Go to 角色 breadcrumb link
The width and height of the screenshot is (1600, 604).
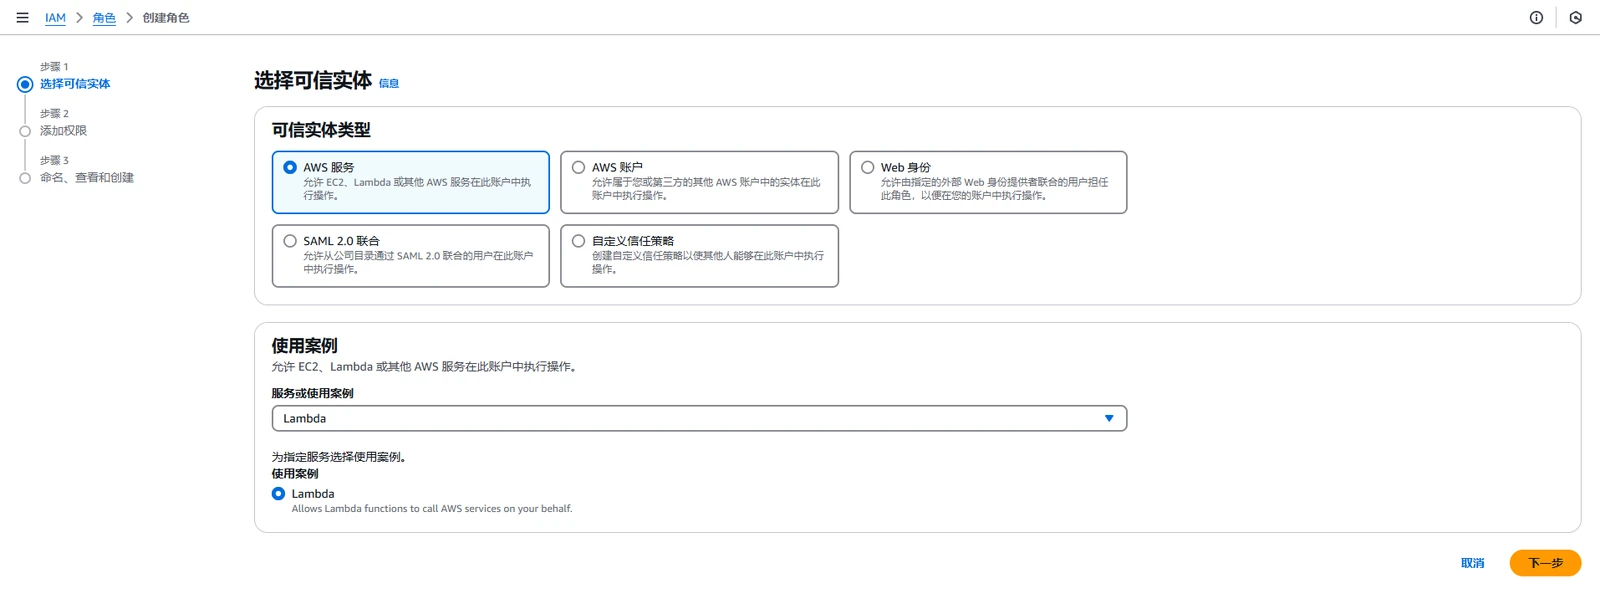[x=104, y=18]
